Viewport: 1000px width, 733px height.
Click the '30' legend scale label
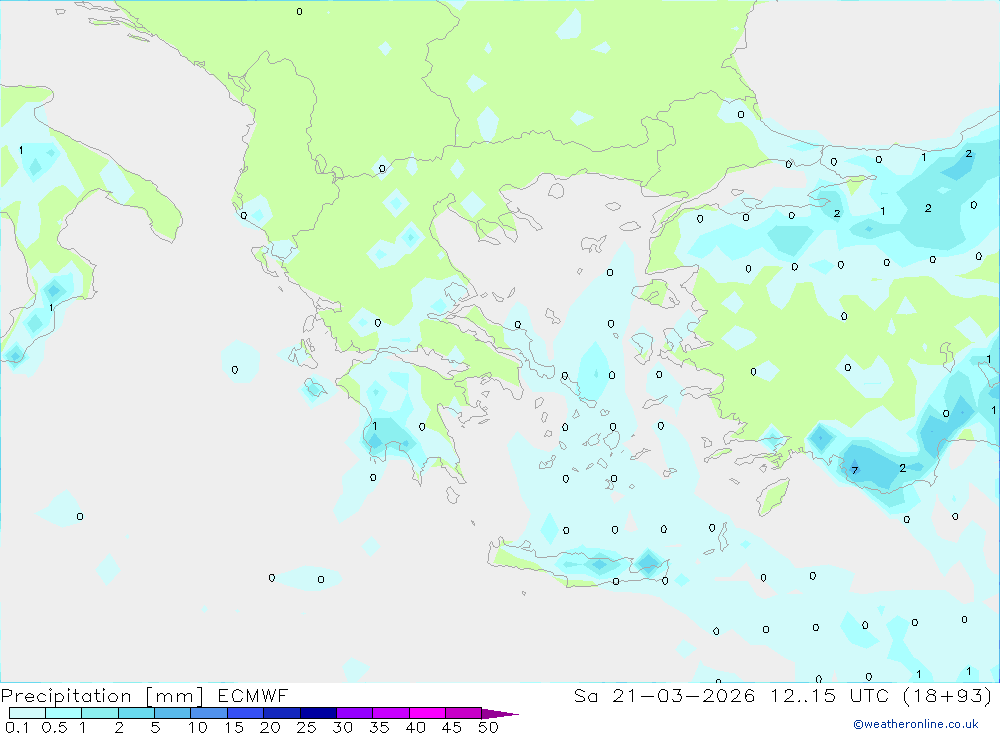[x=343, y=727]
